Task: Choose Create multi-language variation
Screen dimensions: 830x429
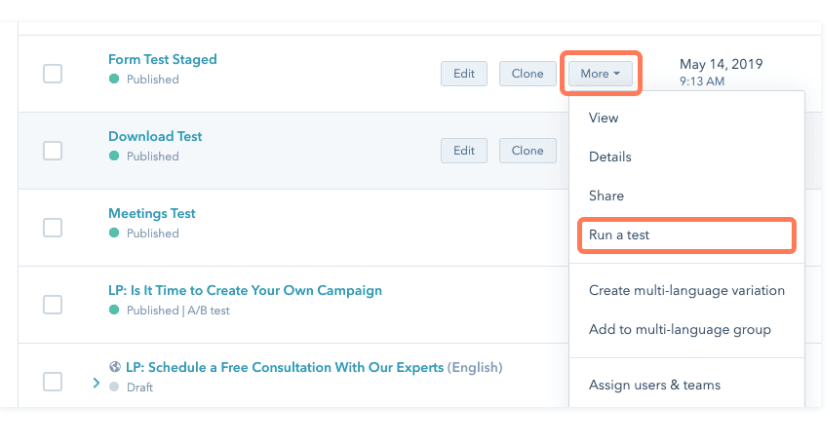Action: 687,290
